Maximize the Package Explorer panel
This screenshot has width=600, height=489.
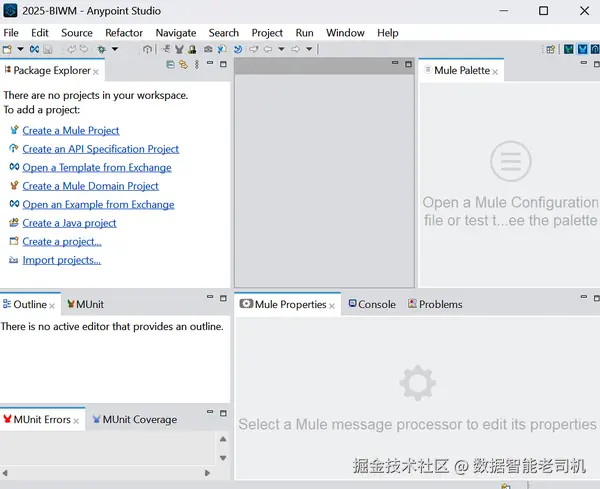[x=223, y=64]
